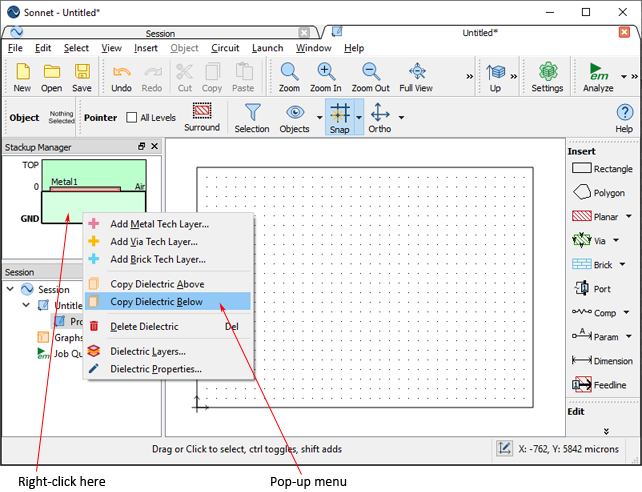Viewport: 642px width, 492px height.
Task: Insert a Rectangle from Insert panel
Action: click(602, 169)
